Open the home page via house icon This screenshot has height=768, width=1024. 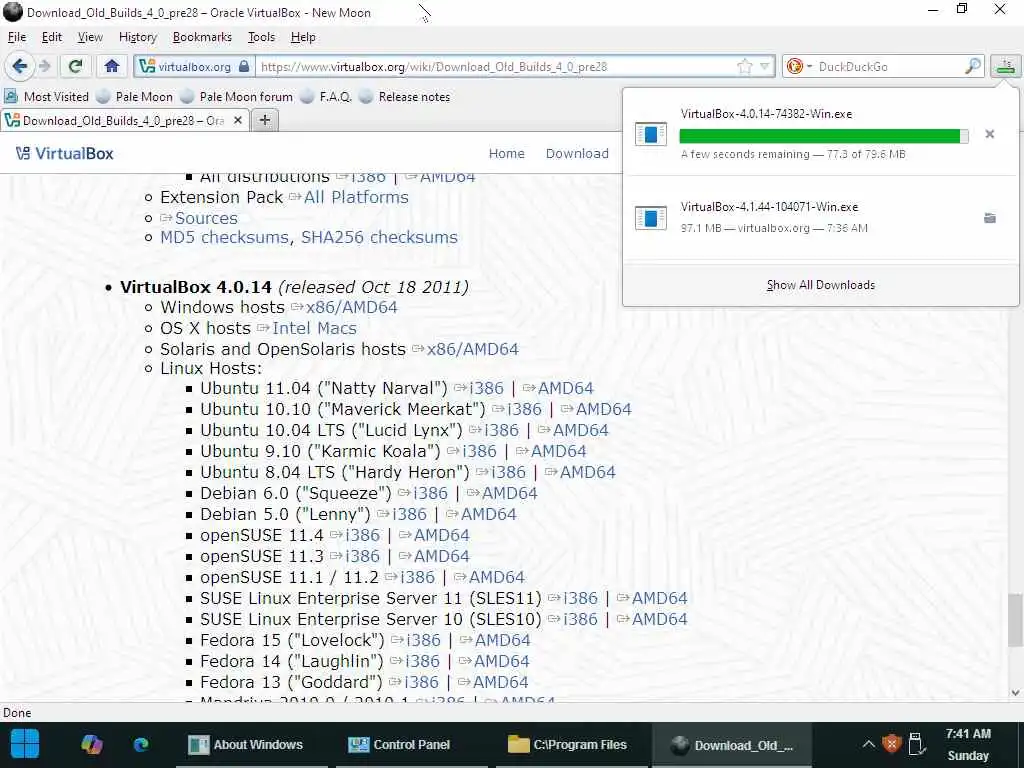[x=112, y=66]
